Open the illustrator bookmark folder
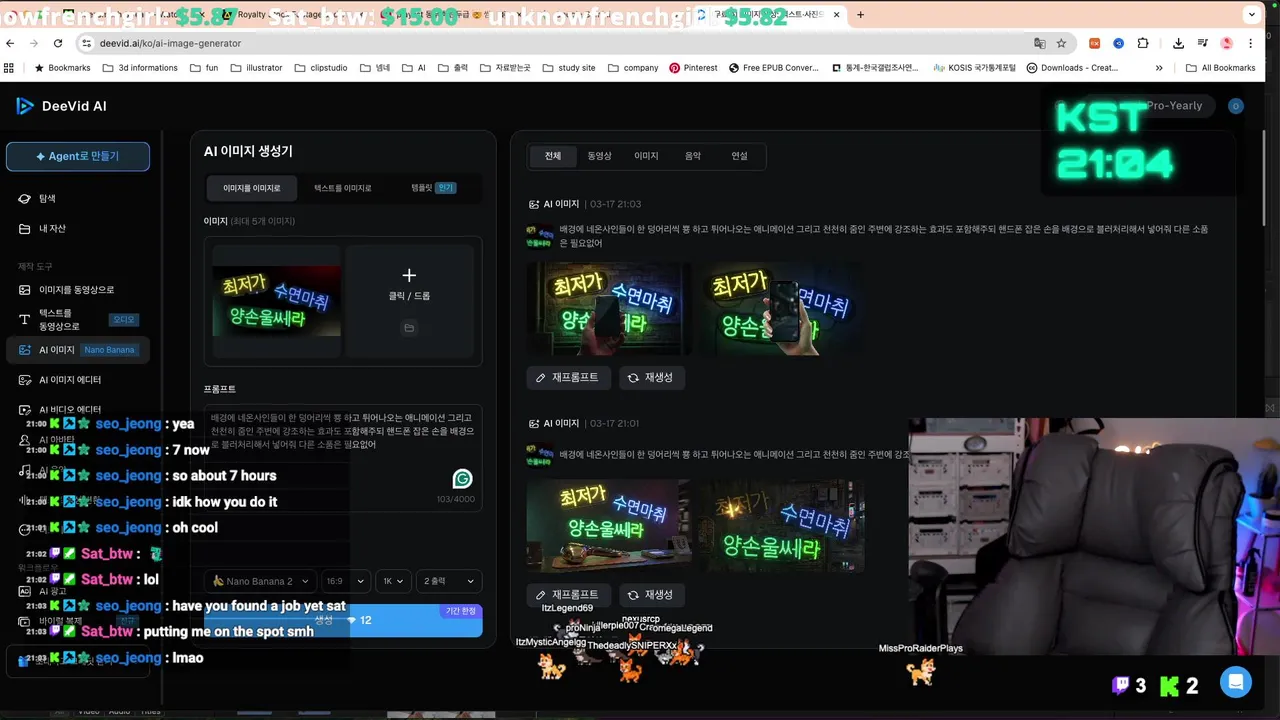This screenshot has height=720, width=1280. [x=256, y=68]
